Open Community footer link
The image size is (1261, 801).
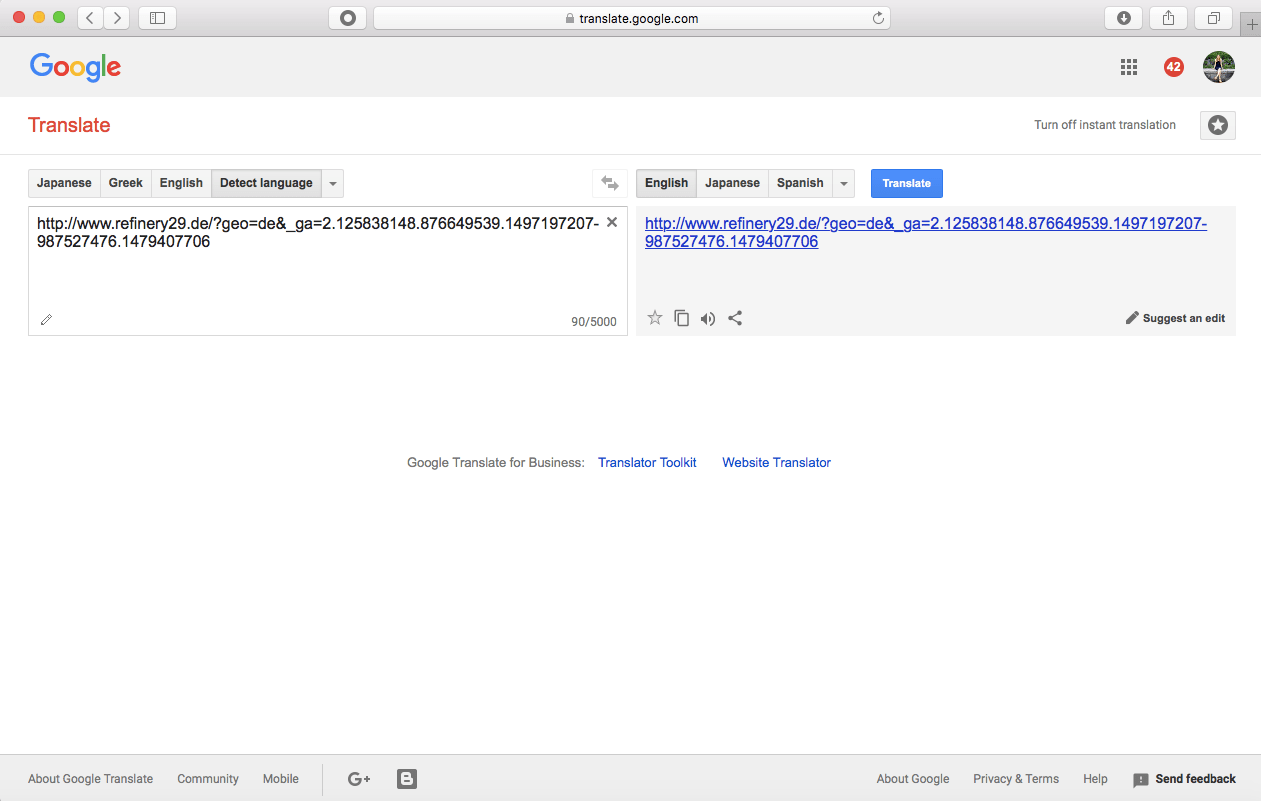tap(208, 779)
